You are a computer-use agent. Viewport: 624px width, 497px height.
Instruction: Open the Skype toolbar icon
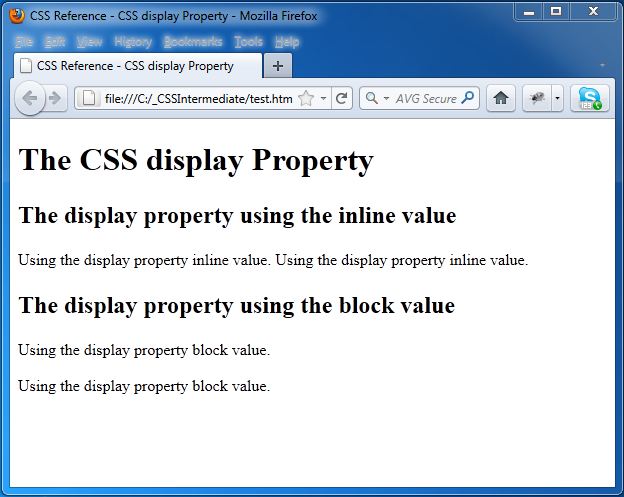[590, 98]
